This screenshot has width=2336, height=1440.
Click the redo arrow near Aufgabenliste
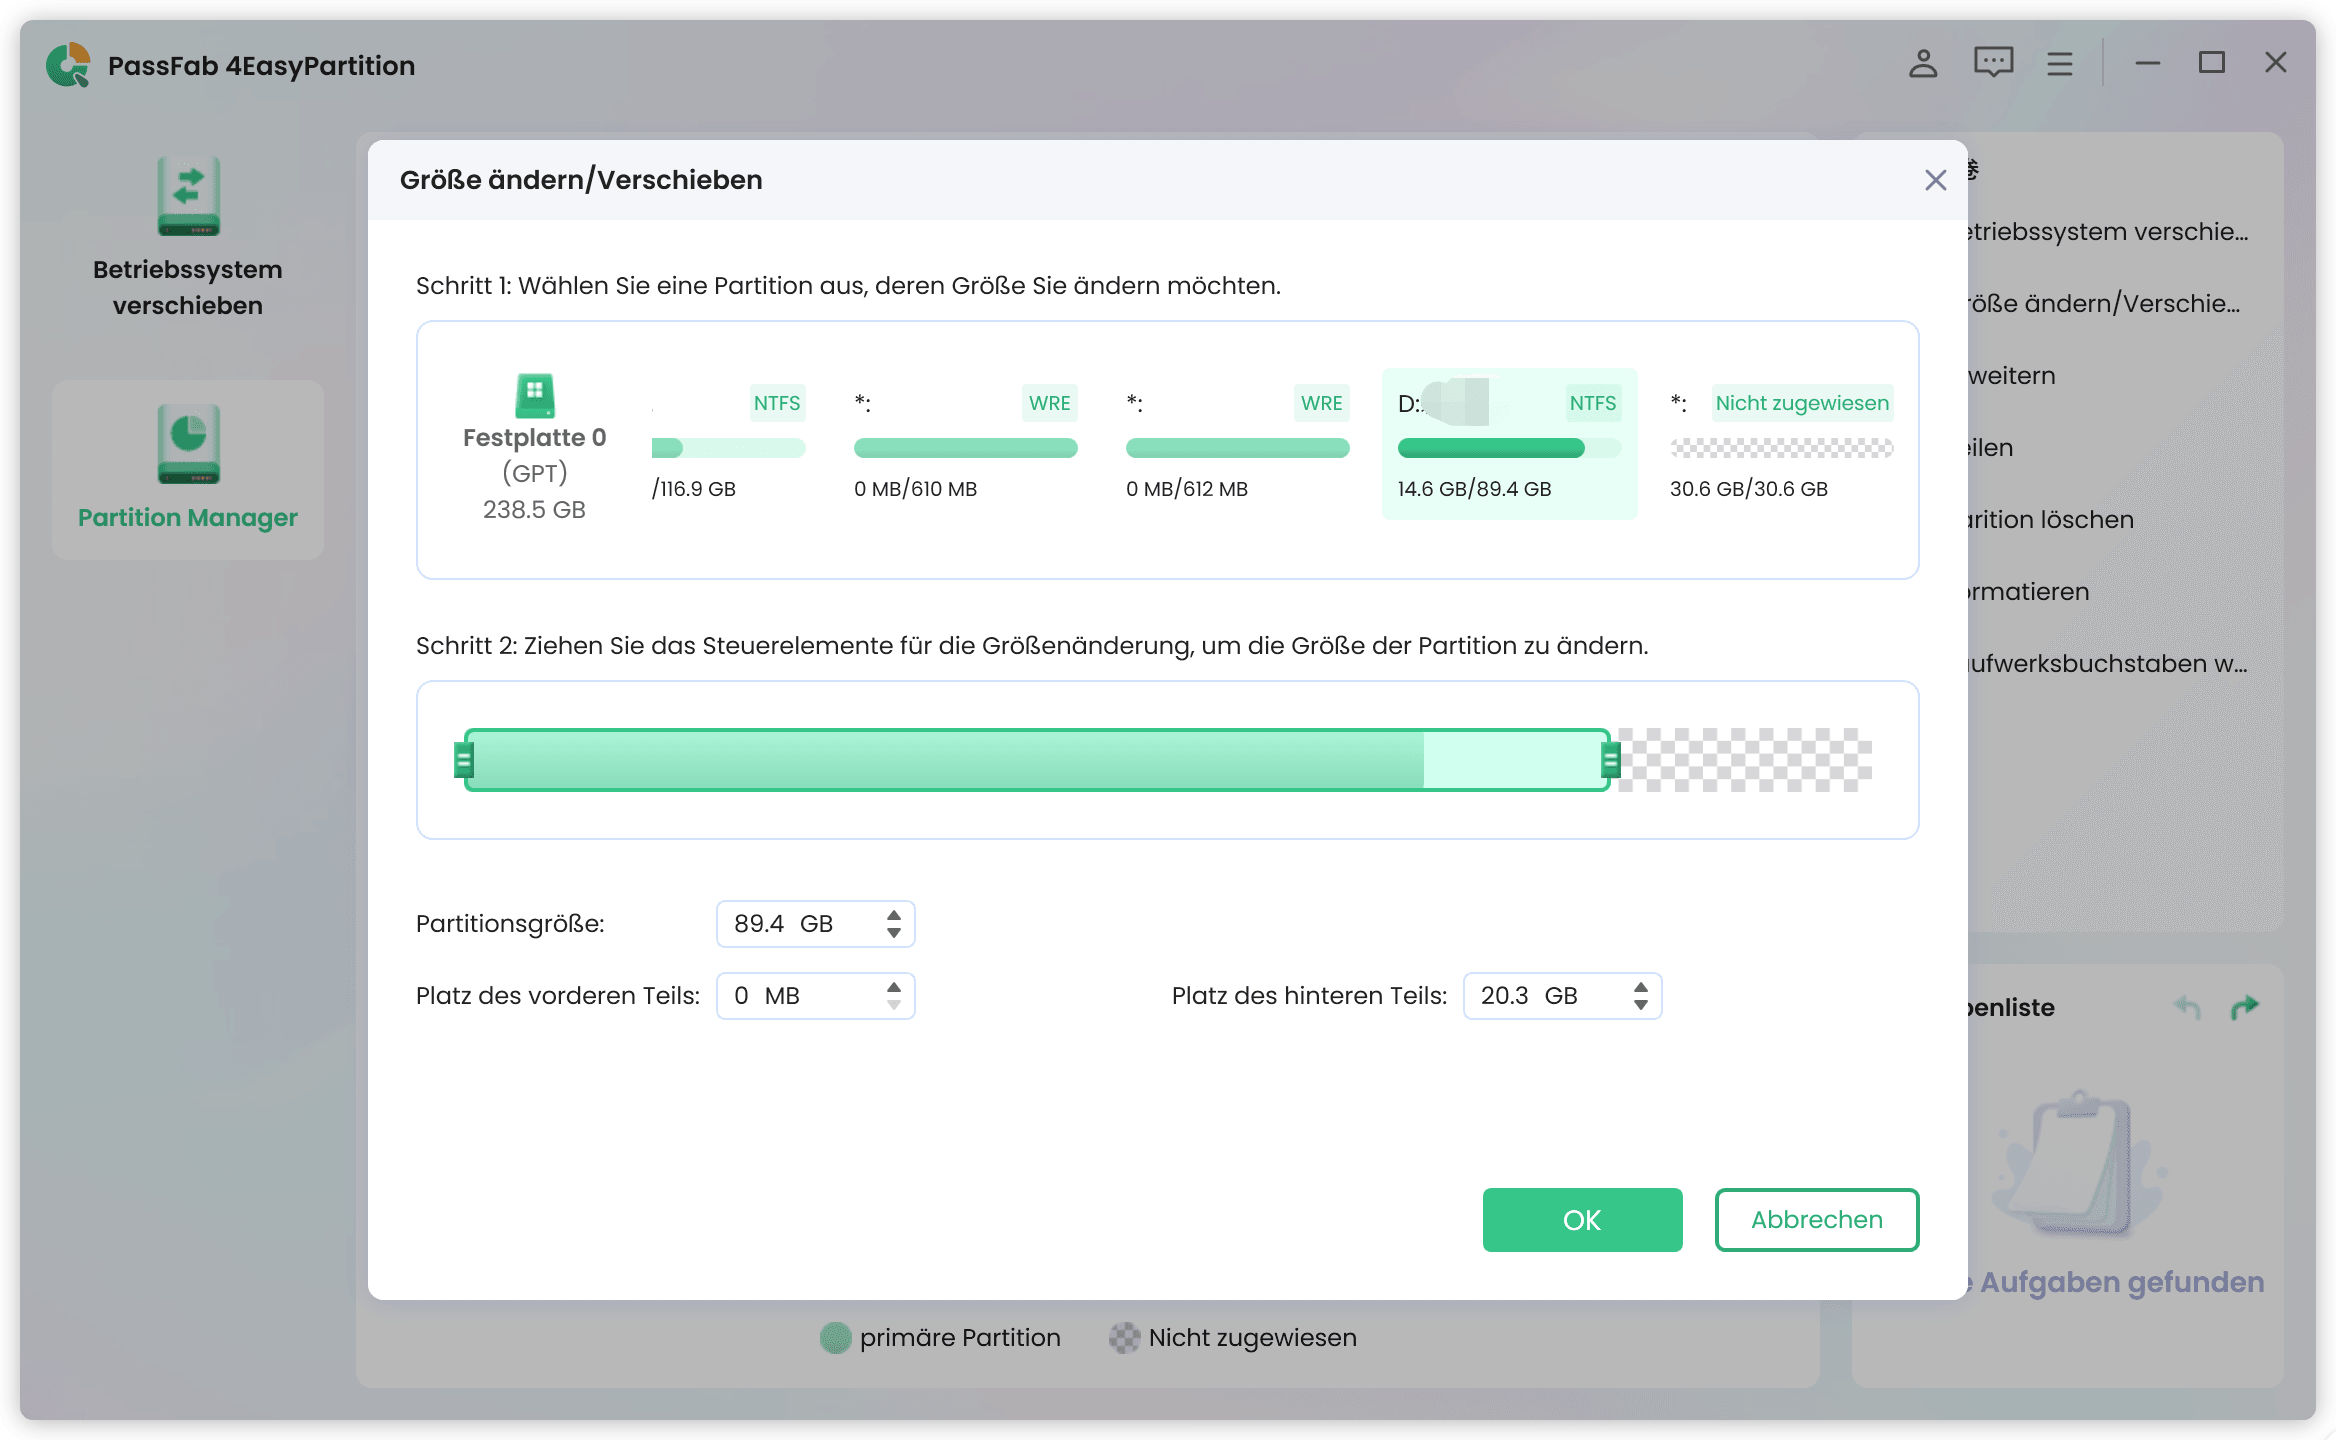pyautogui.click(x=2246, y=1007)
